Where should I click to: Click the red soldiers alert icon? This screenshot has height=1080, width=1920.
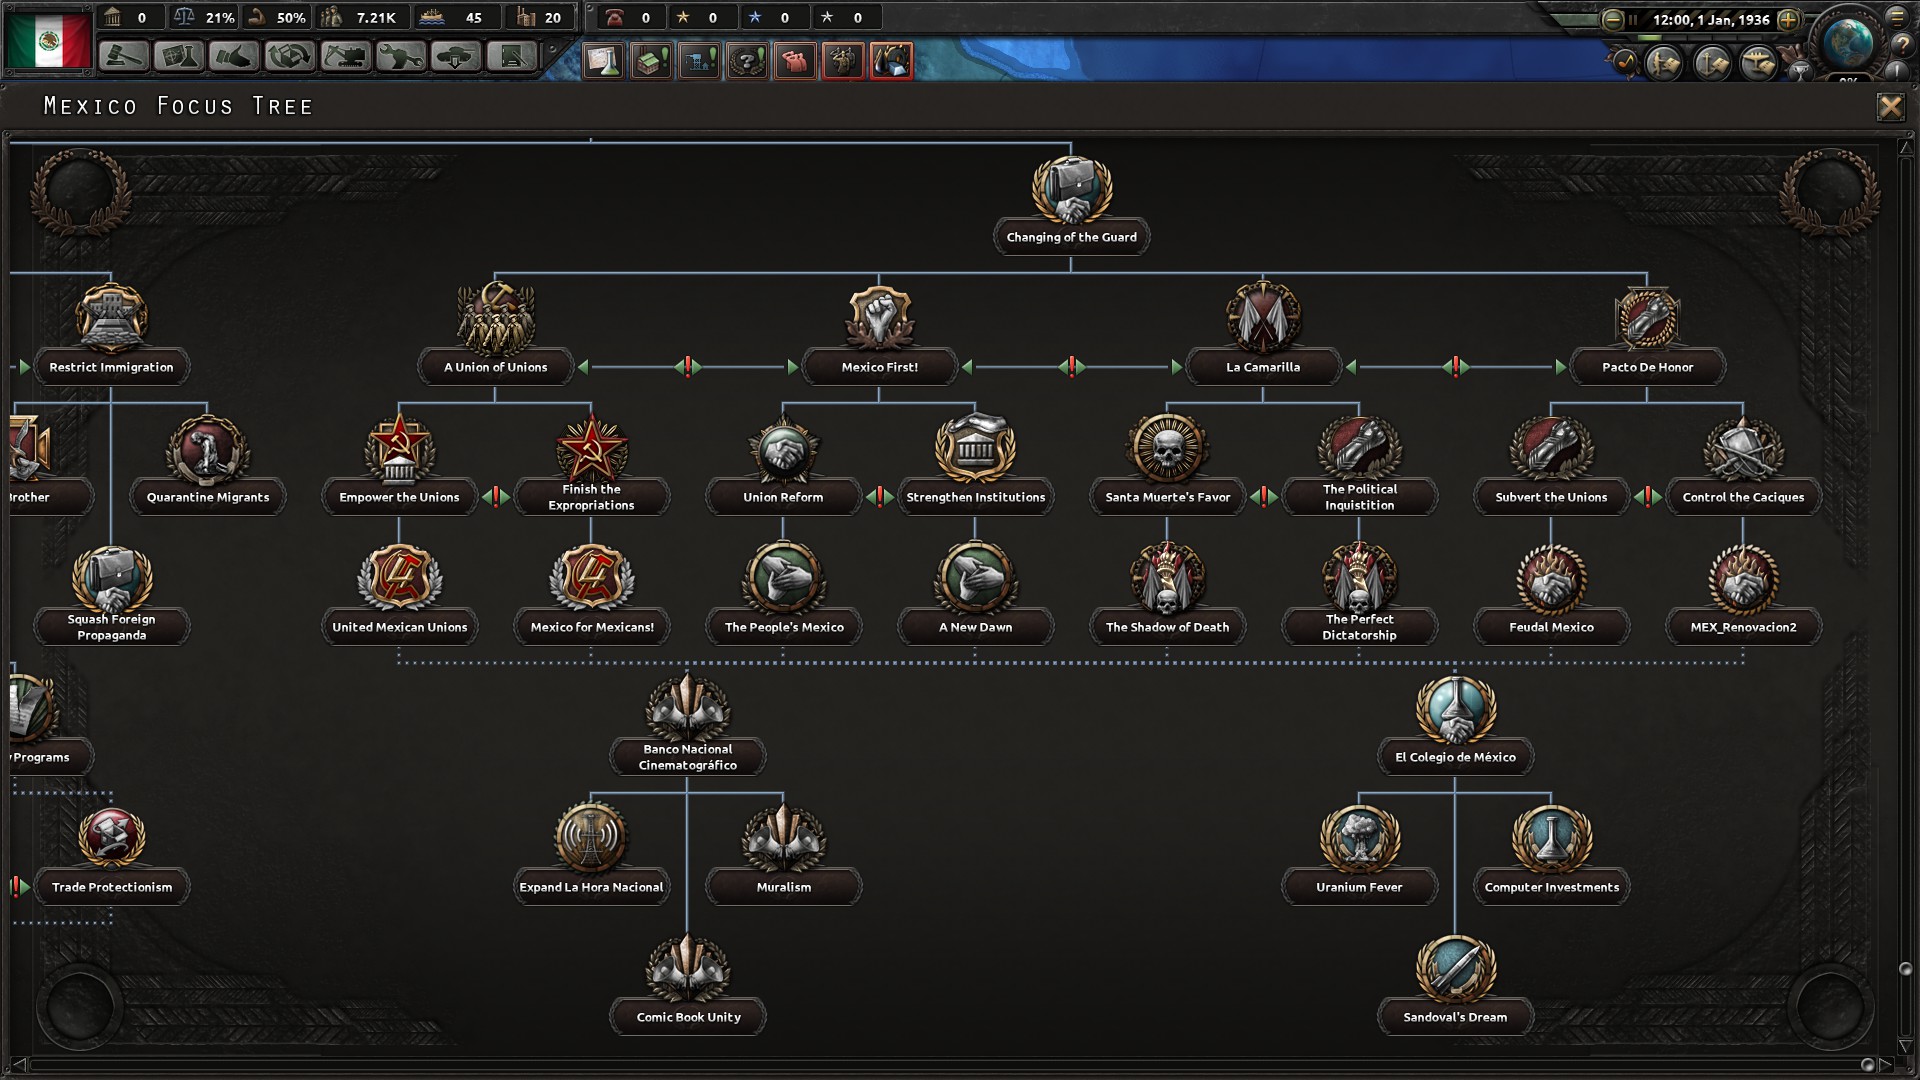[x=795, y=61]
